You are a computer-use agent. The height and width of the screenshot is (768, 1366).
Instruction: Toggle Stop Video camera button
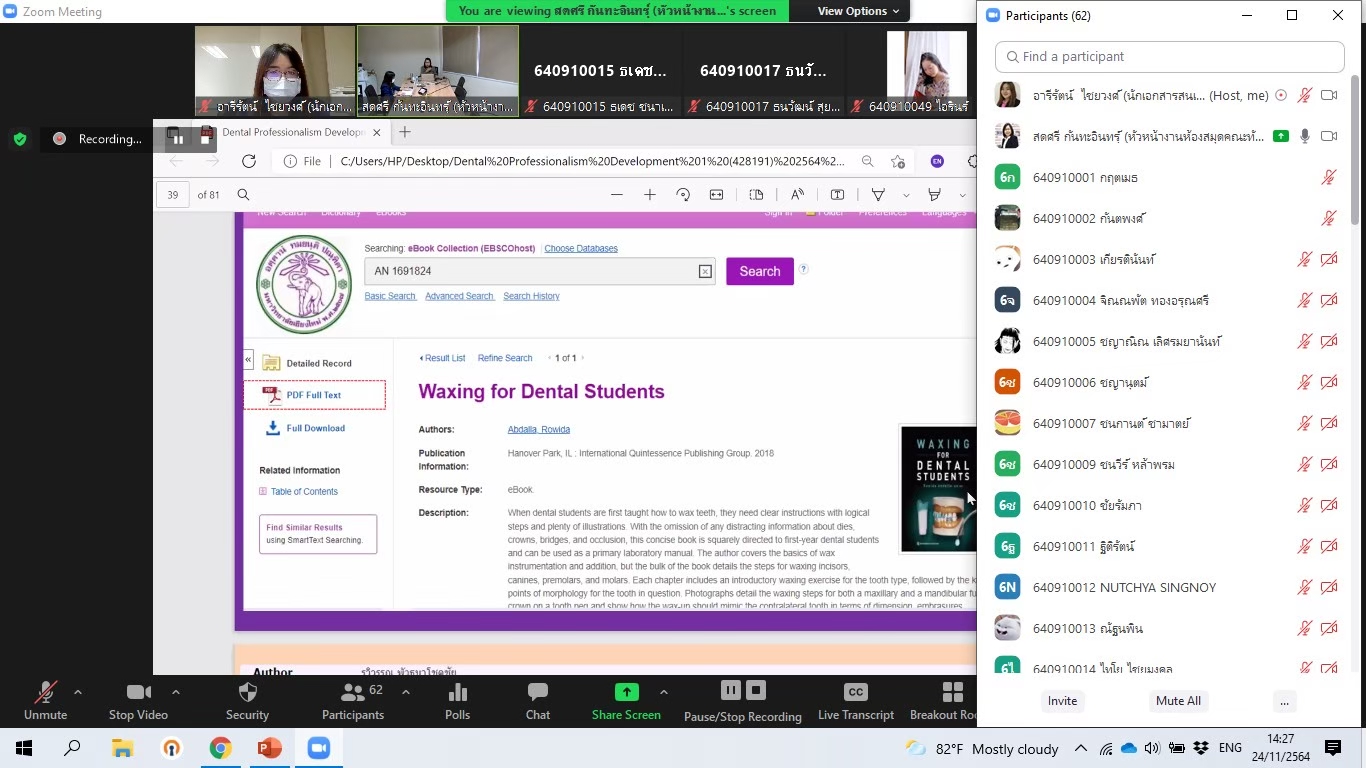(138, 693)
